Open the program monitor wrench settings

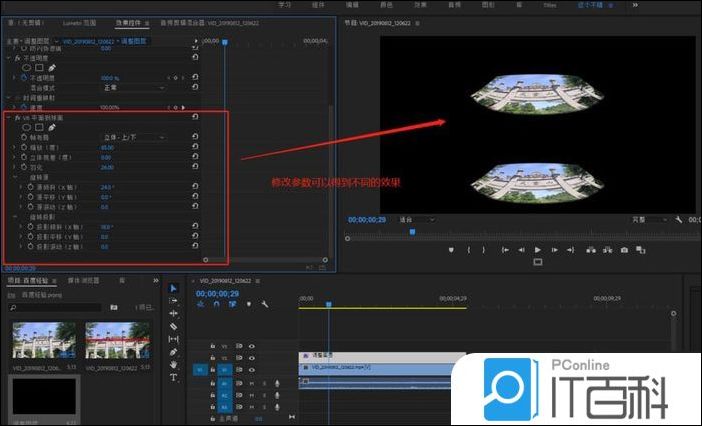tap(678, 219)
